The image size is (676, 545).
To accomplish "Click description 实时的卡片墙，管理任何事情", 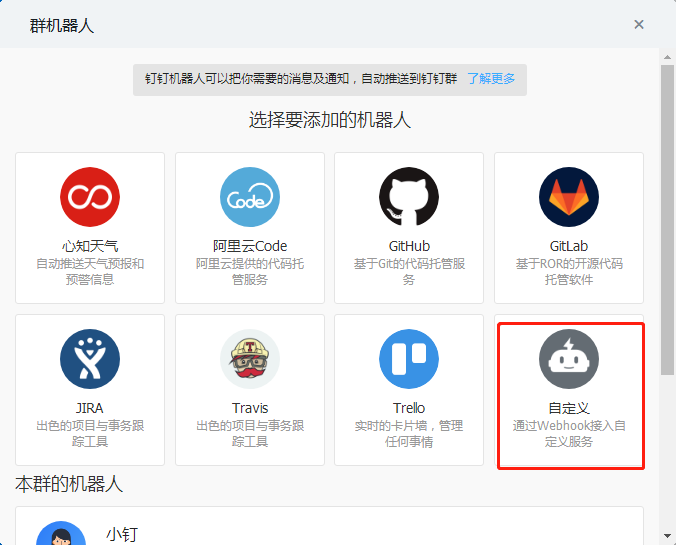I will pos(409,434).
